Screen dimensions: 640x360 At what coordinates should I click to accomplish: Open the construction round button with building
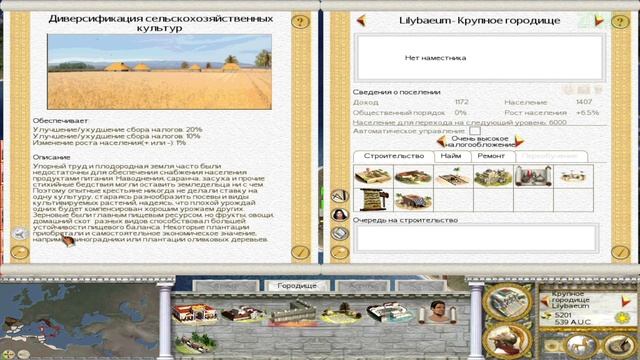(508, 302)
